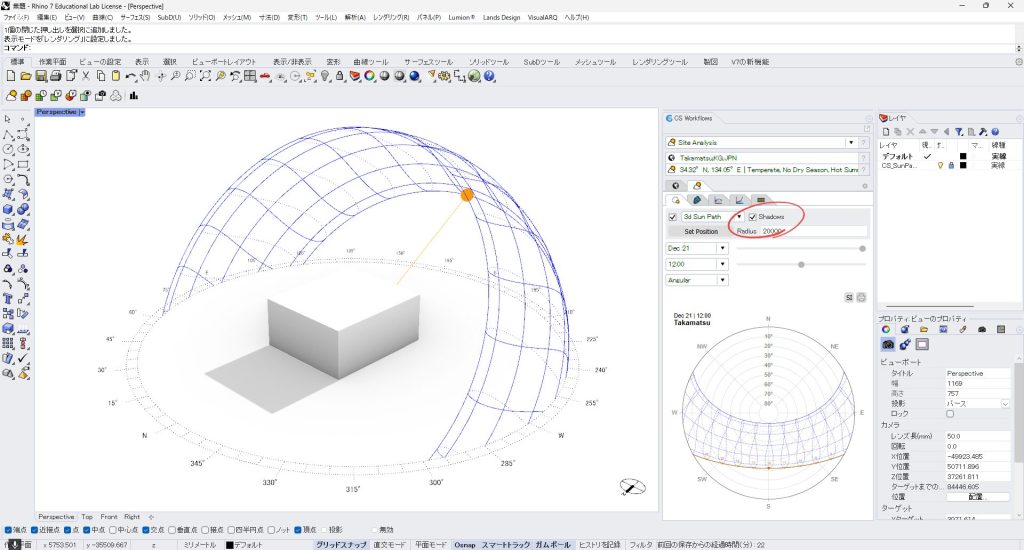Click the Save file icon in toolbar

[42, 76]
